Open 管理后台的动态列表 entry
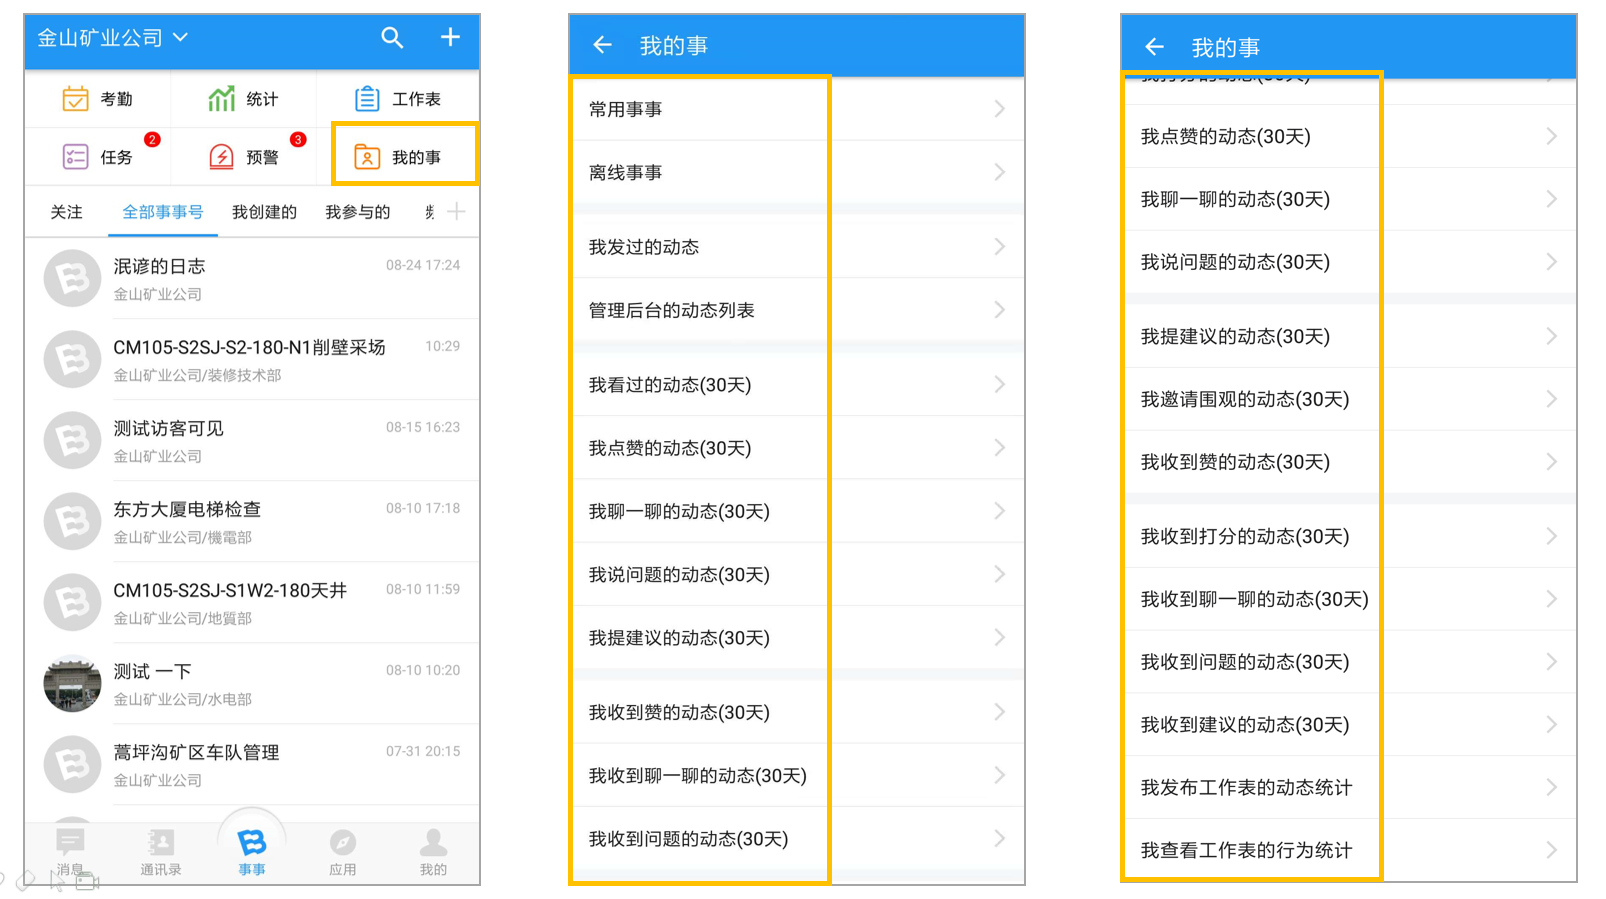Image resolution: width=1606 pixels, height=899 pixels. pos(797,310)
